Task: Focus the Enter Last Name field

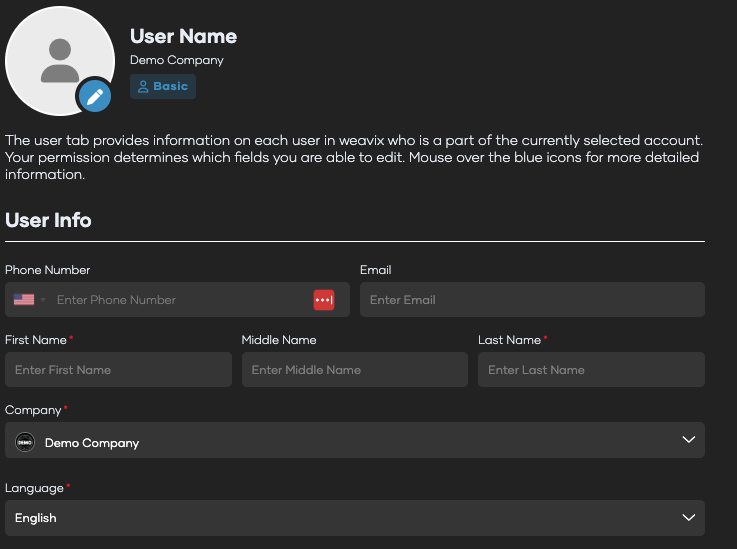Action: coord(591,369)
